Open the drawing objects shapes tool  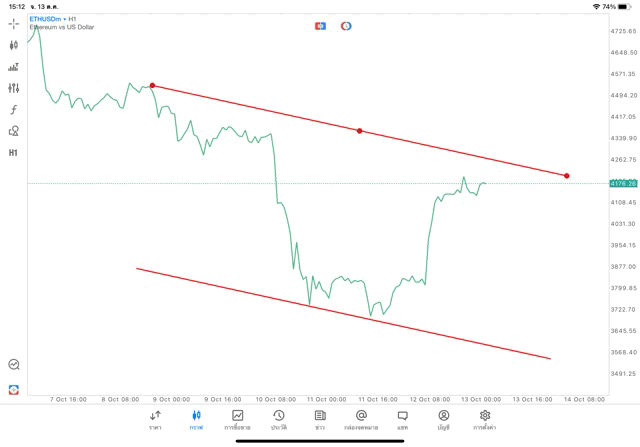click(x=14, y=130)
